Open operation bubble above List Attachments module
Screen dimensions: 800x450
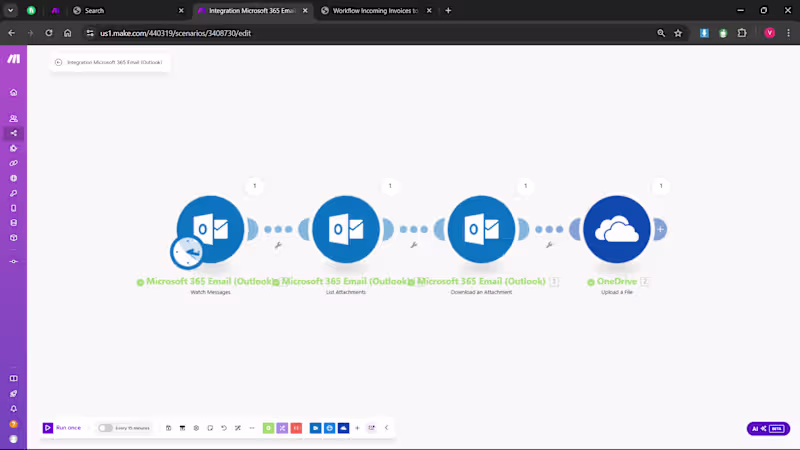390,186
